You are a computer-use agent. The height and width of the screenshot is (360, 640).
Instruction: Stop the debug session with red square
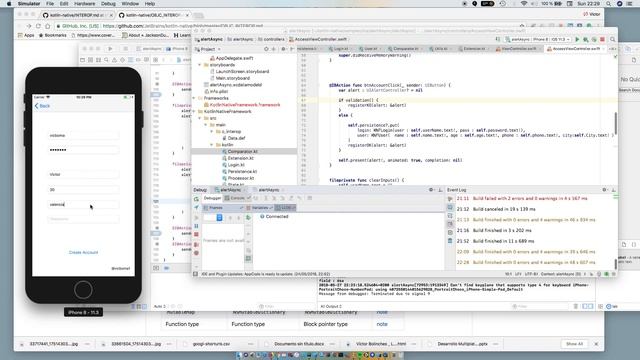pyautogui.click(x=196, y=235)
